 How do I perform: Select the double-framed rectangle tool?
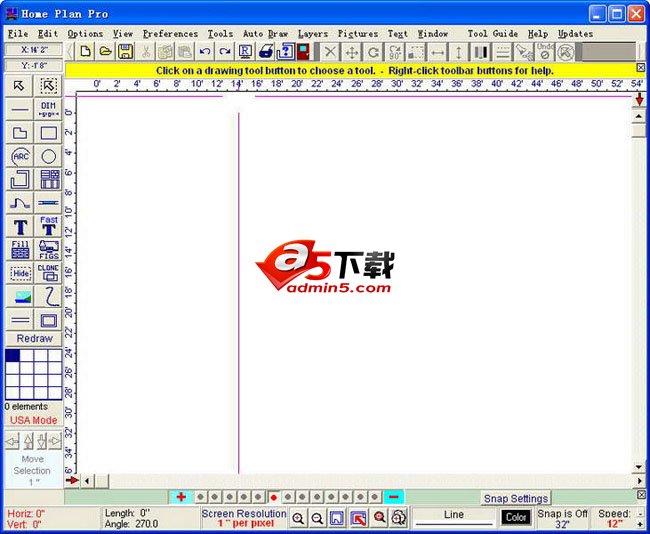[49, 320]
